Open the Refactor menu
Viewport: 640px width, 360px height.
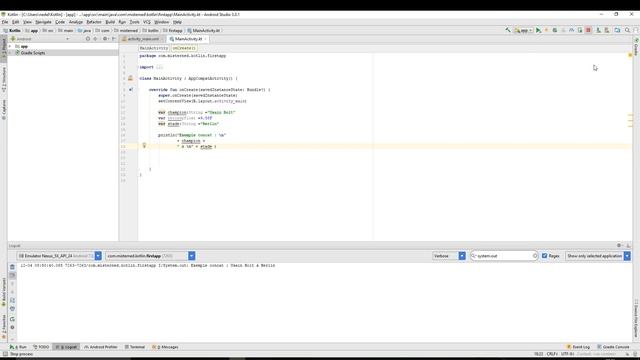[x=94, y=22]
